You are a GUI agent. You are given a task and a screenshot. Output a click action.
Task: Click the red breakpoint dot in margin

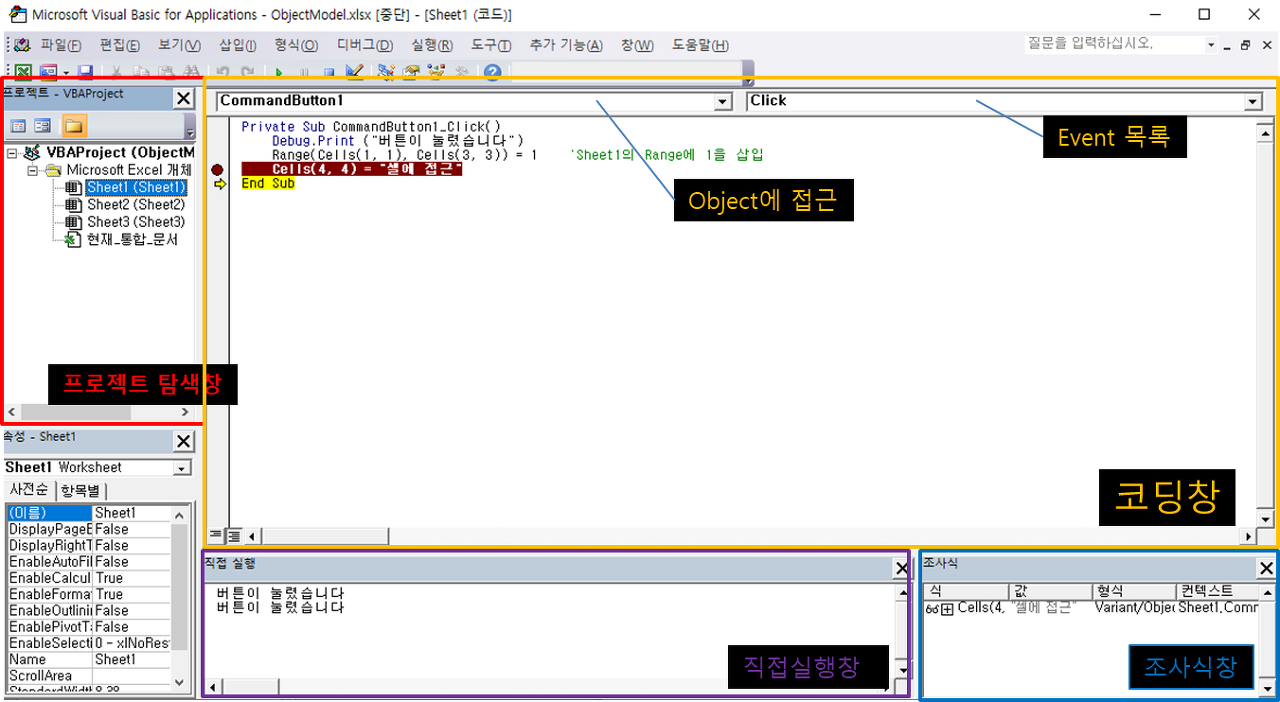[x=218, y=170]
